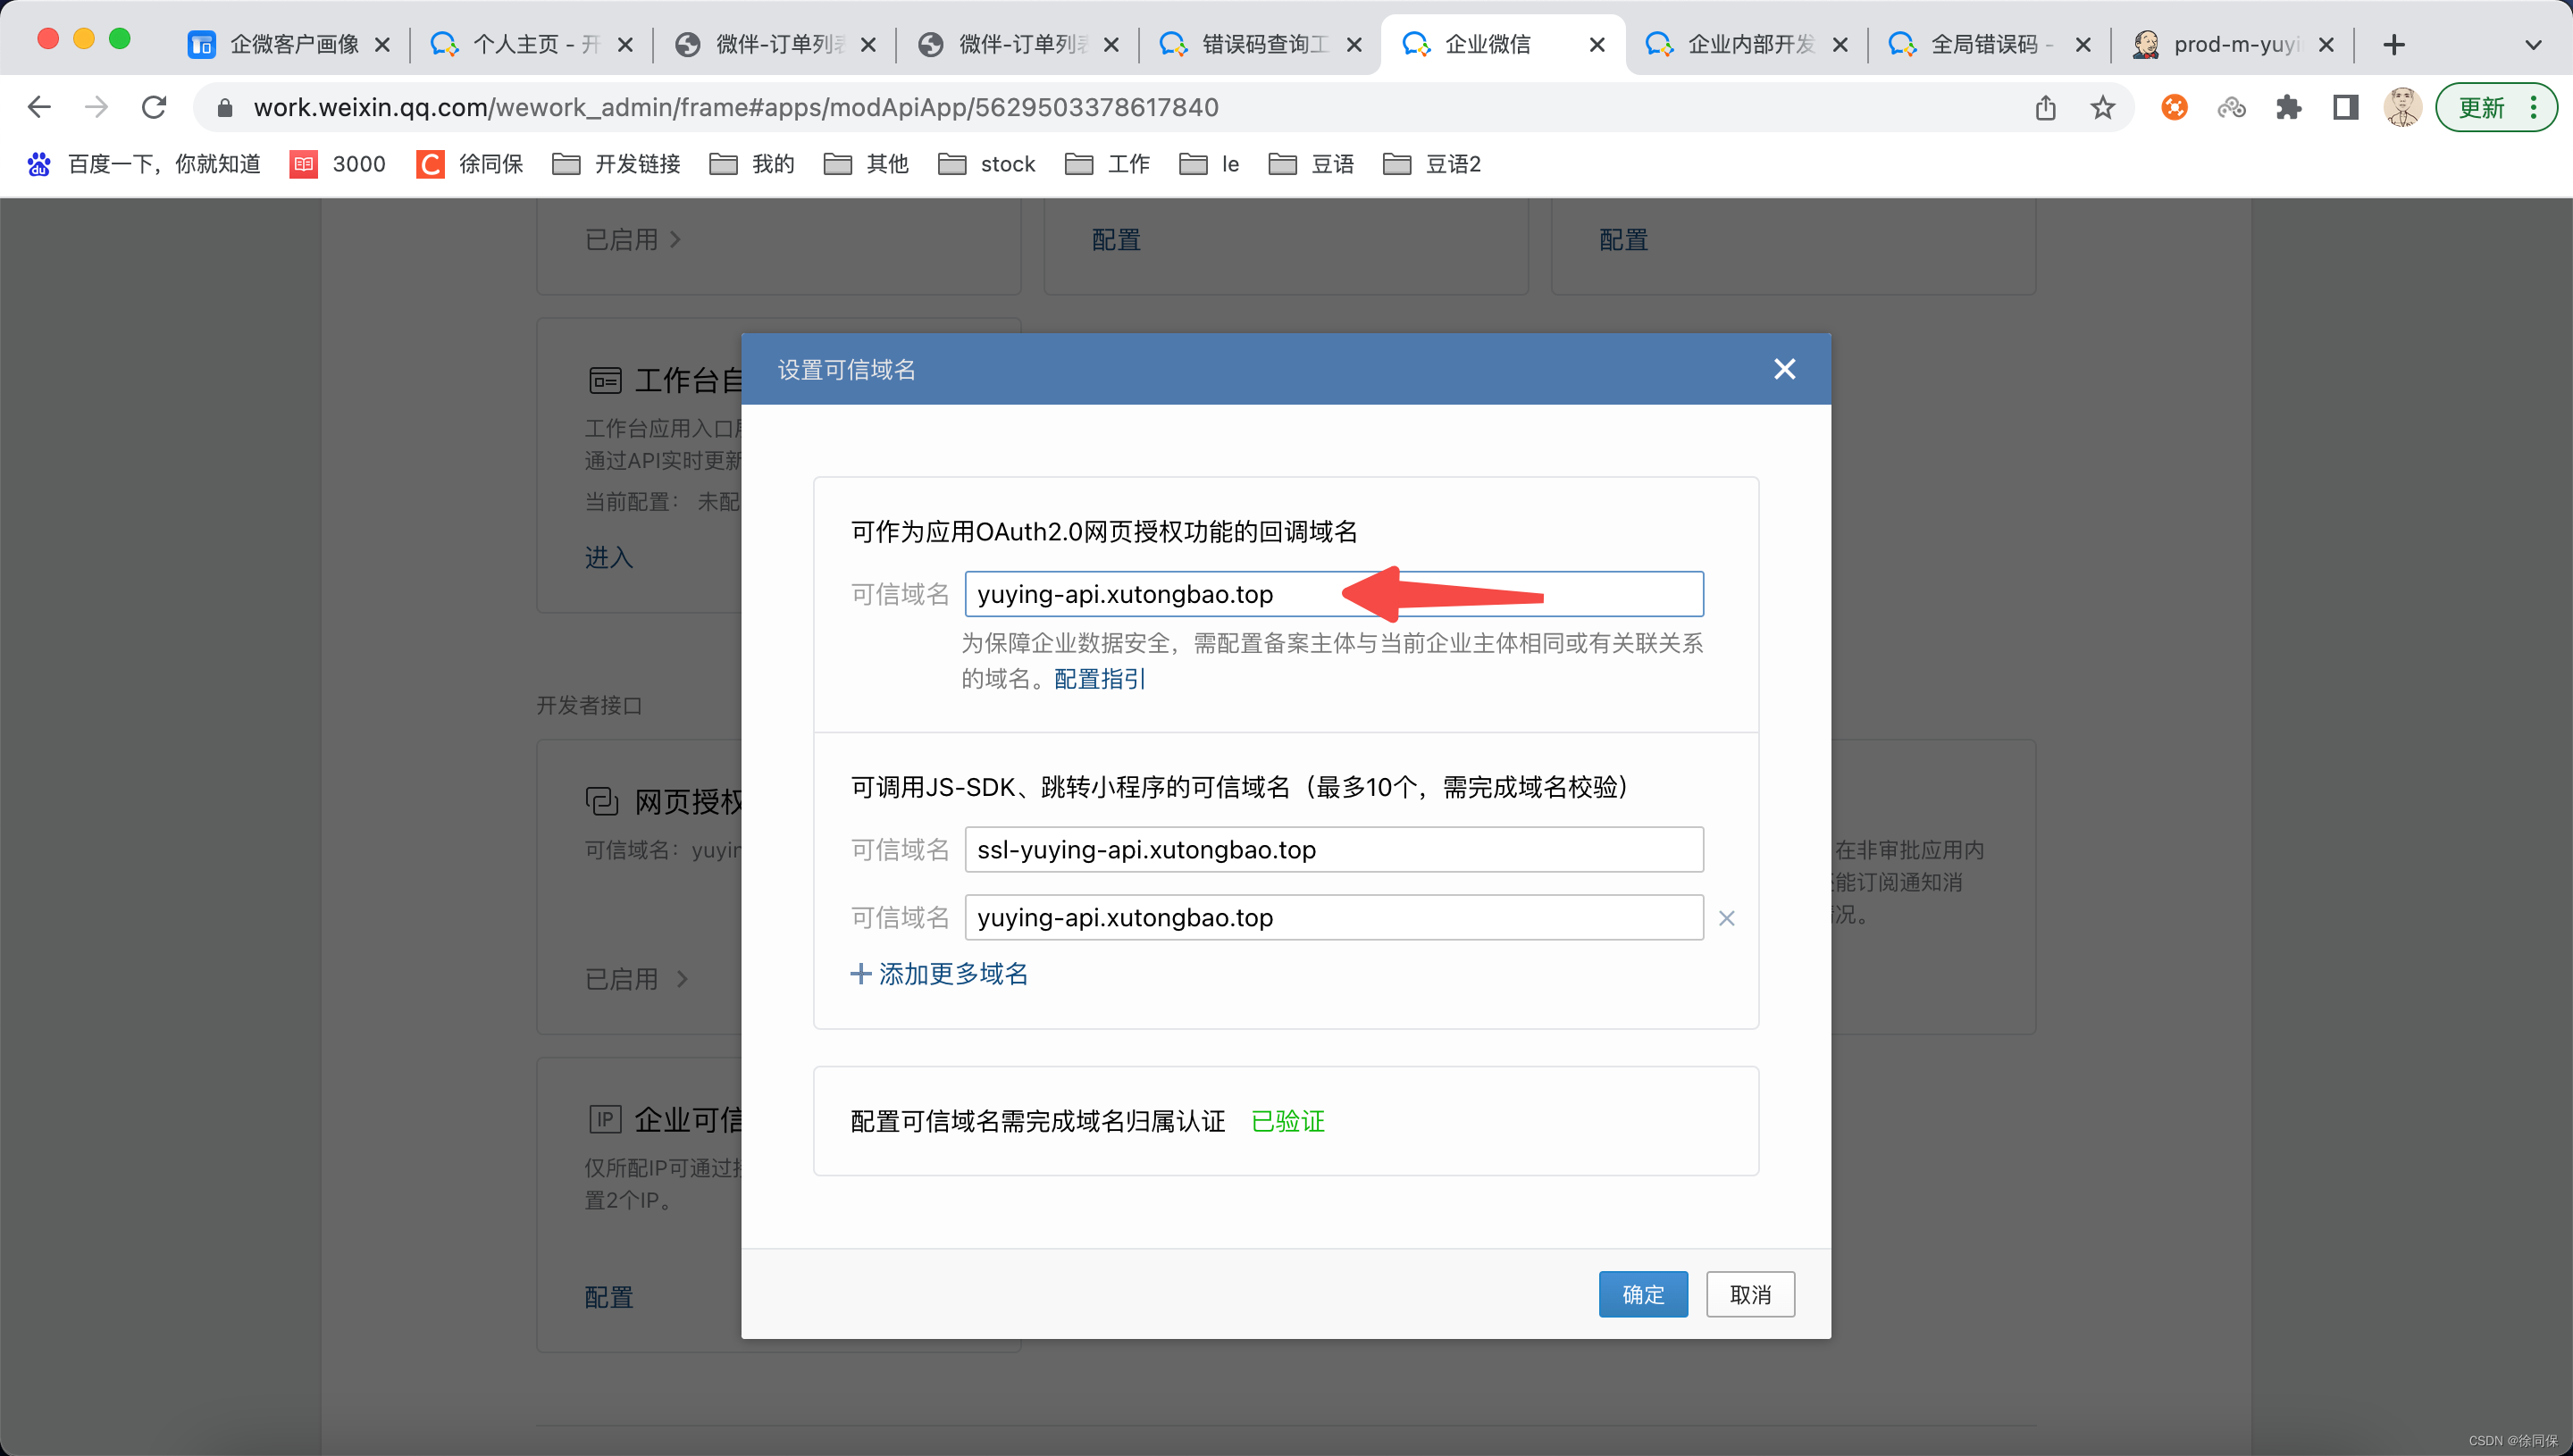The image size is (2573, 1456).
Task: Click the plus 添加更多域名 link
Action: pos(939,974)
